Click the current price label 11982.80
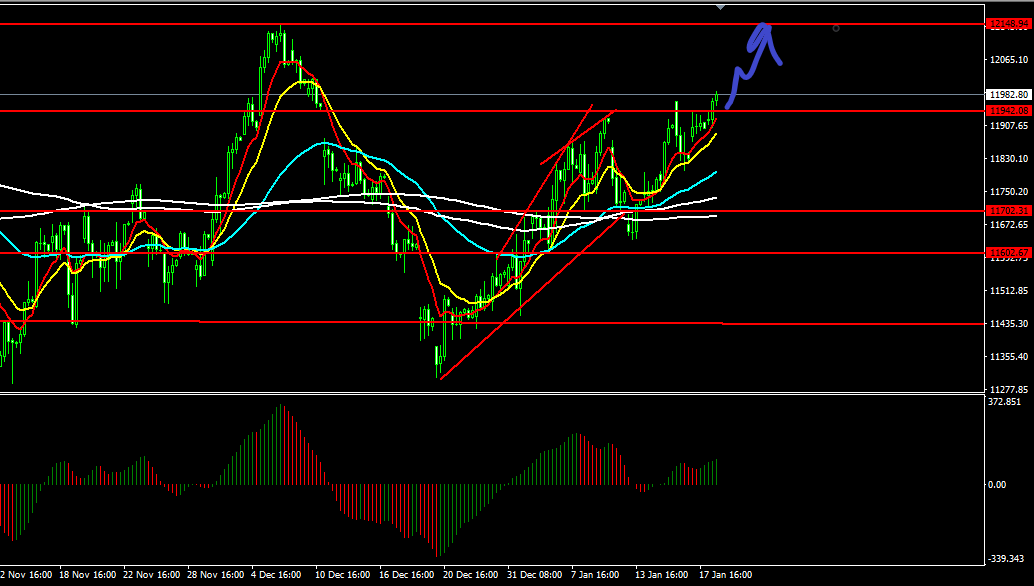Image resolution: width=1034 pixels, height=586 pixels. coord(1009,95)
